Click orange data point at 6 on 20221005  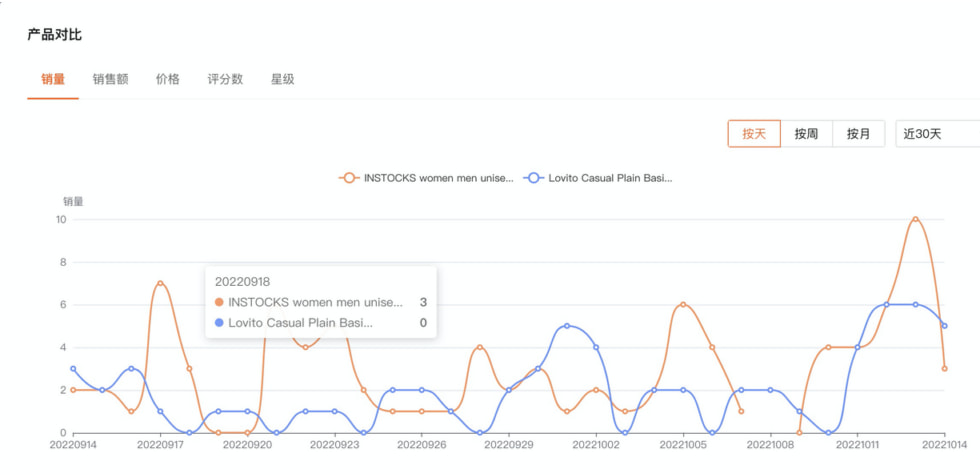coord(683,305)
